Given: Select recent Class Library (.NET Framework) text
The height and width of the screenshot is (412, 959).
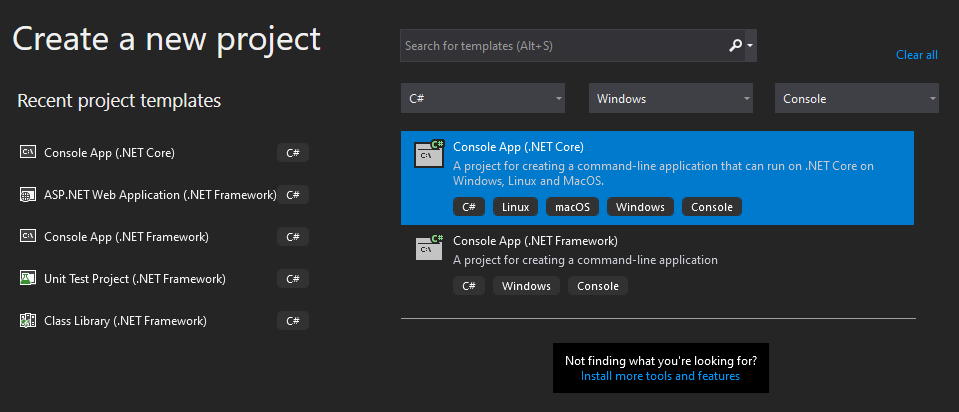Looking at the screenshot, I should (125, 320).
